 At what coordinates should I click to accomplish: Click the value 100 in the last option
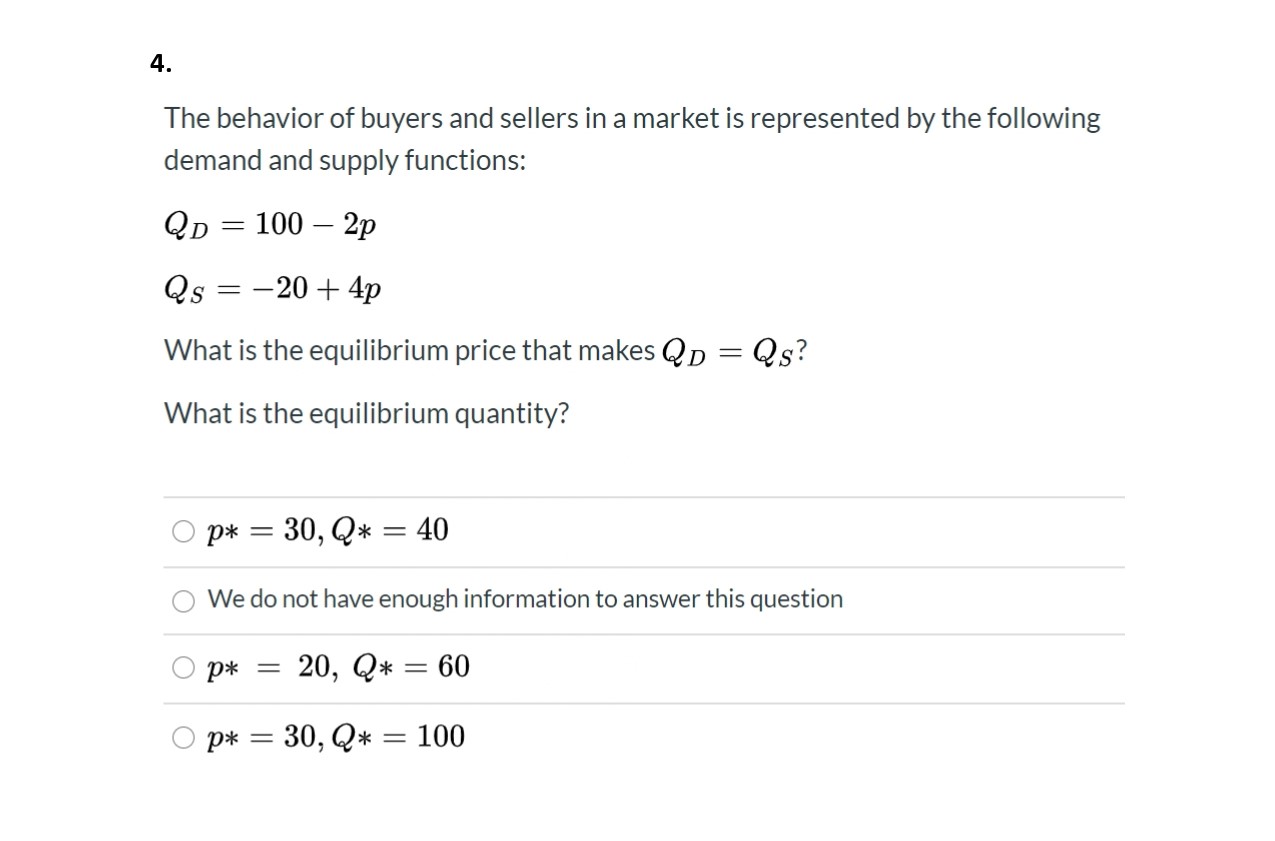coord(441,736)
